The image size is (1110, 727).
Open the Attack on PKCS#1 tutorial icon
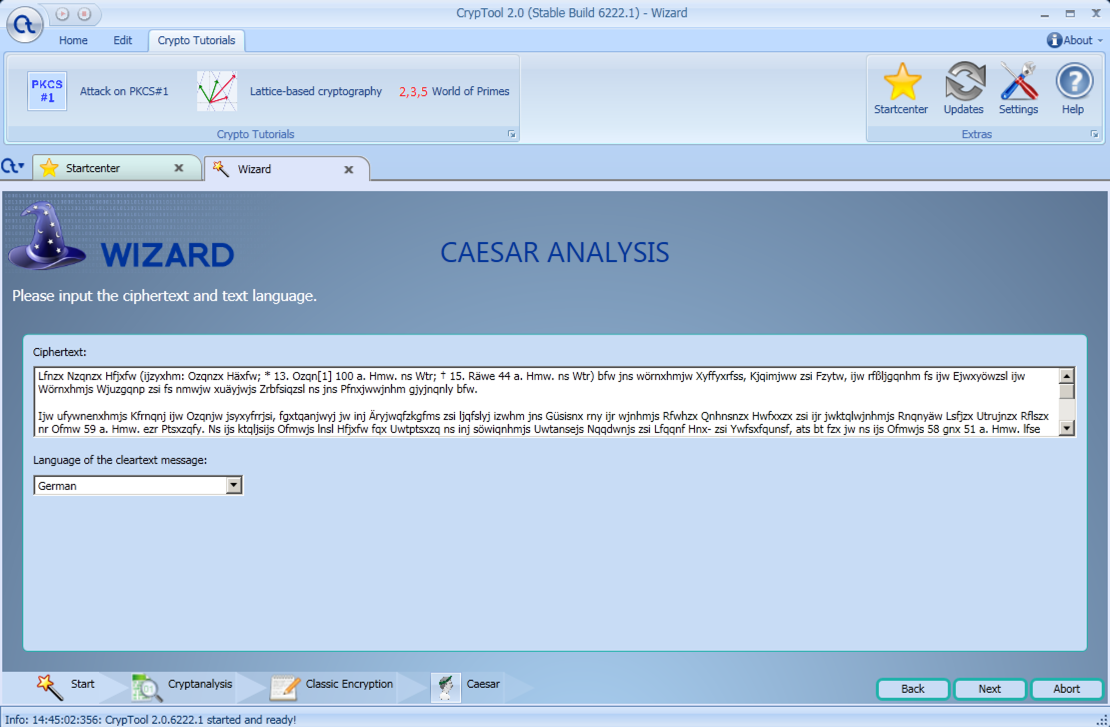tap(47, 91)
